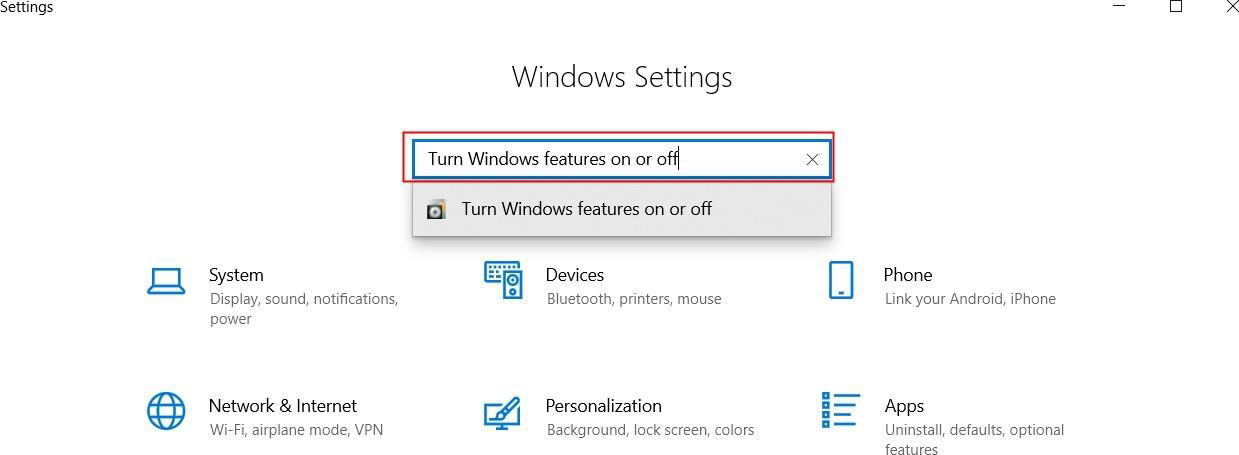The image size is (1239, 455).
Task: Go to Devices settings label
Action: click(x=575, y=275)
